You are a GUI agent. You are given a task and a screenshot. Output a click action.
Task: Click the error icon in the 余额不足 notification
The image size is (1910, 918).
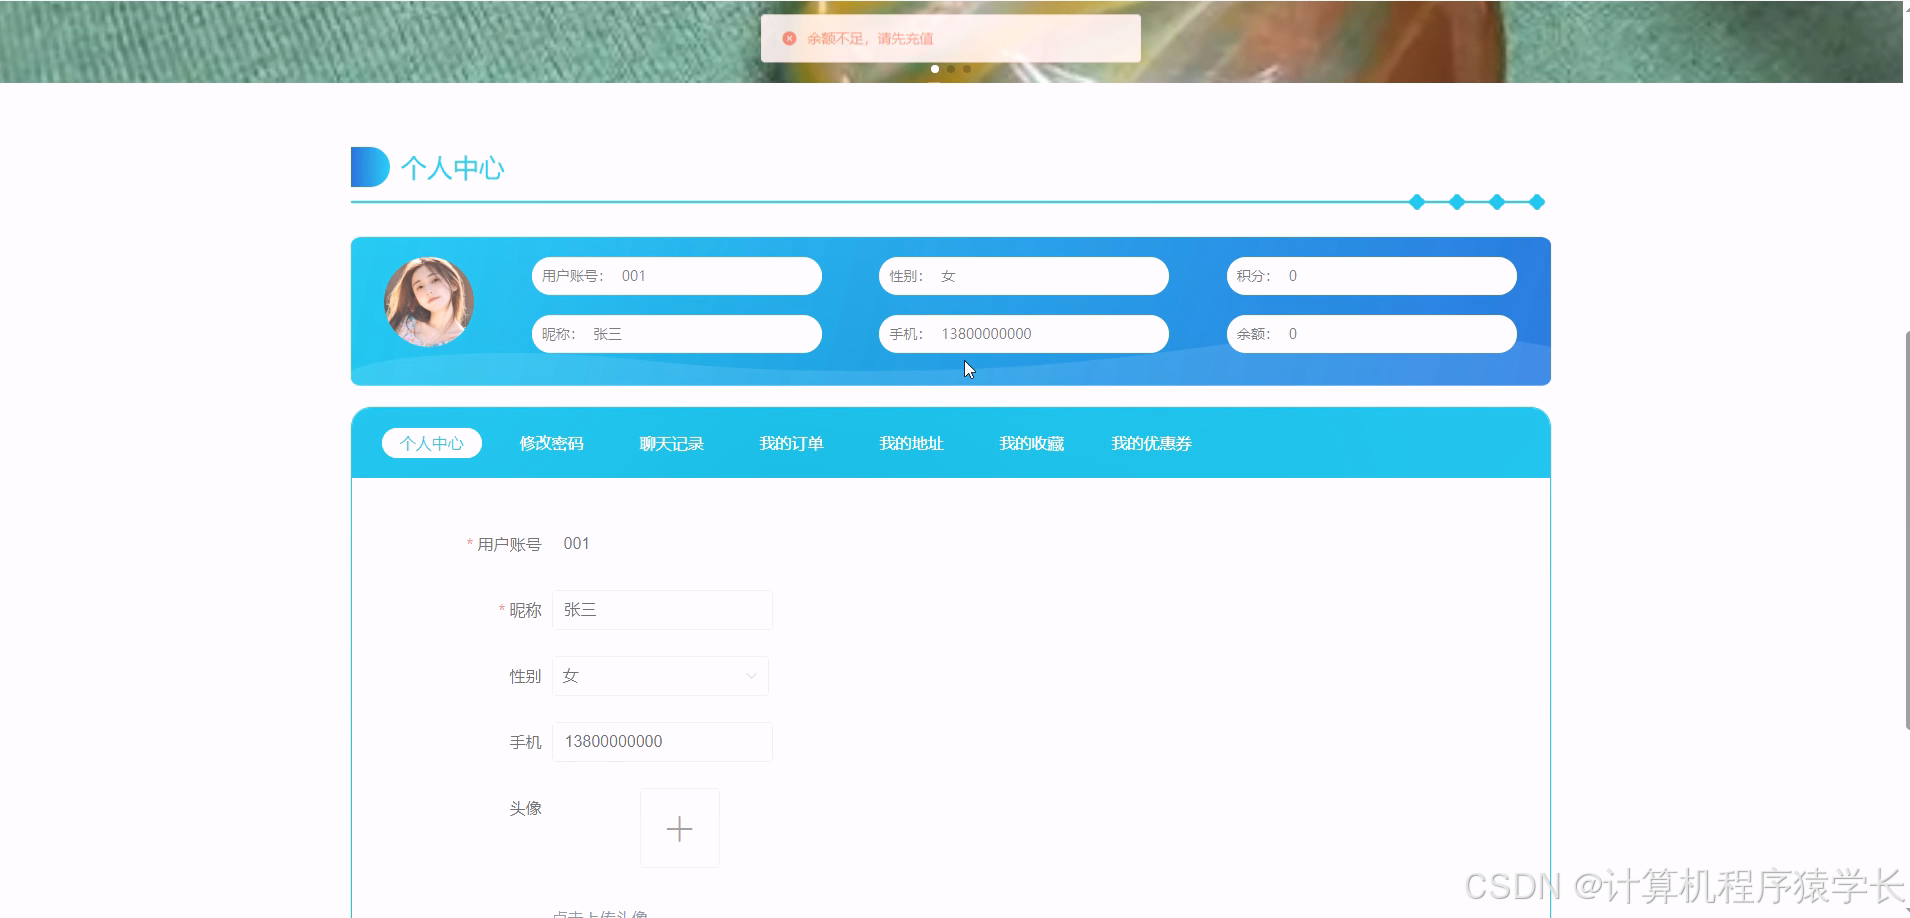click(791, 38)
